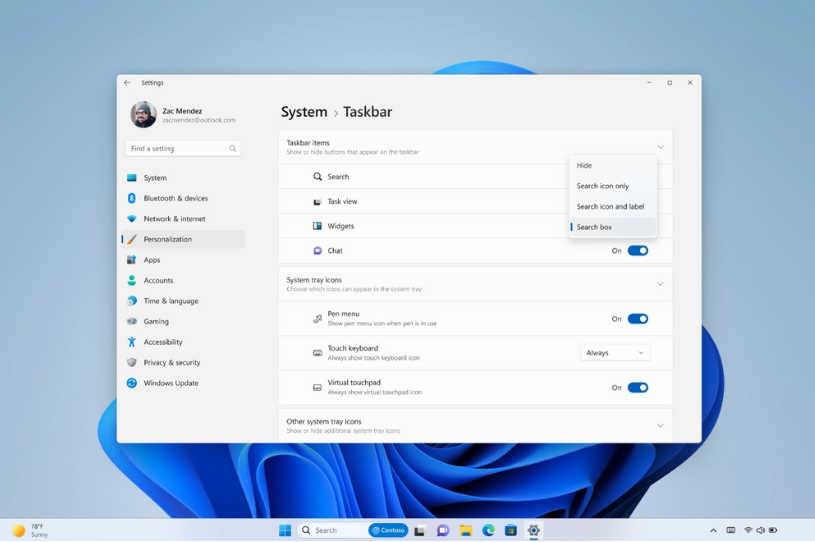Click the Find a setting search field
Screen dimensions: 815x542
tap(178, 148)
